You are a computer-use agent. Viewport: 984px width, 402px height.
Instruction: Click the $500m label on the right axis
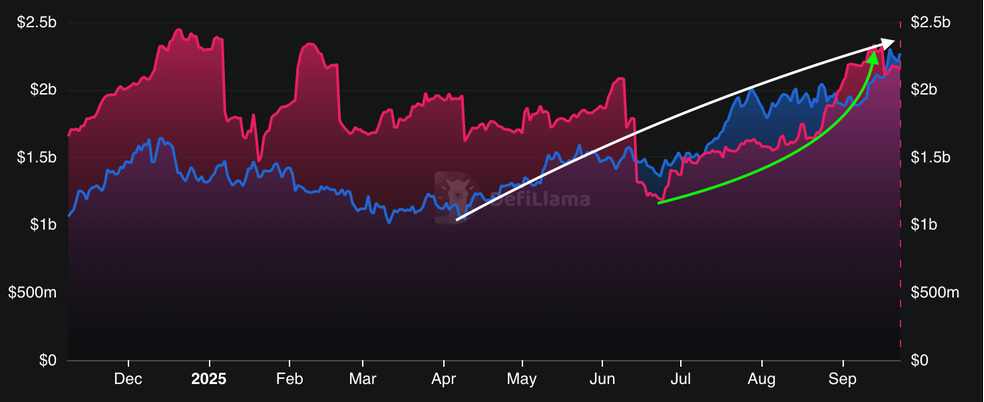[x=936, y=292]
